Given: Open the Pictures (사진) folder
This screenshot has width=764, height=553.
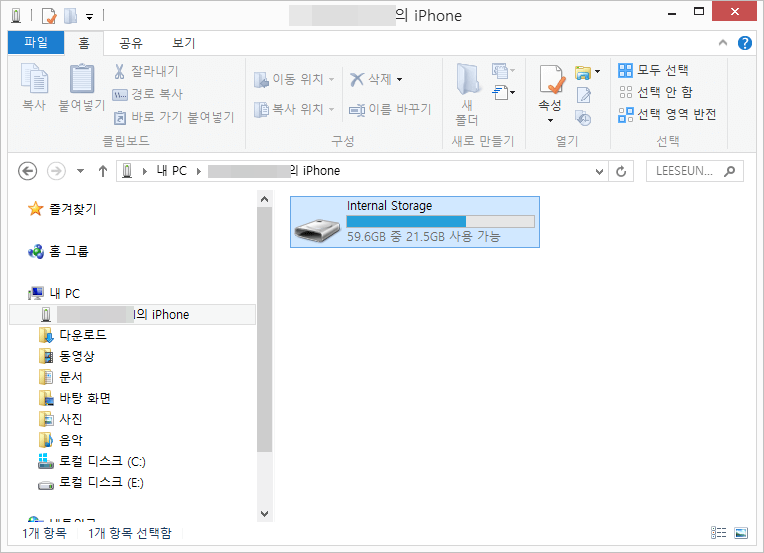Looking at the screenshot, I should (61, 419).
